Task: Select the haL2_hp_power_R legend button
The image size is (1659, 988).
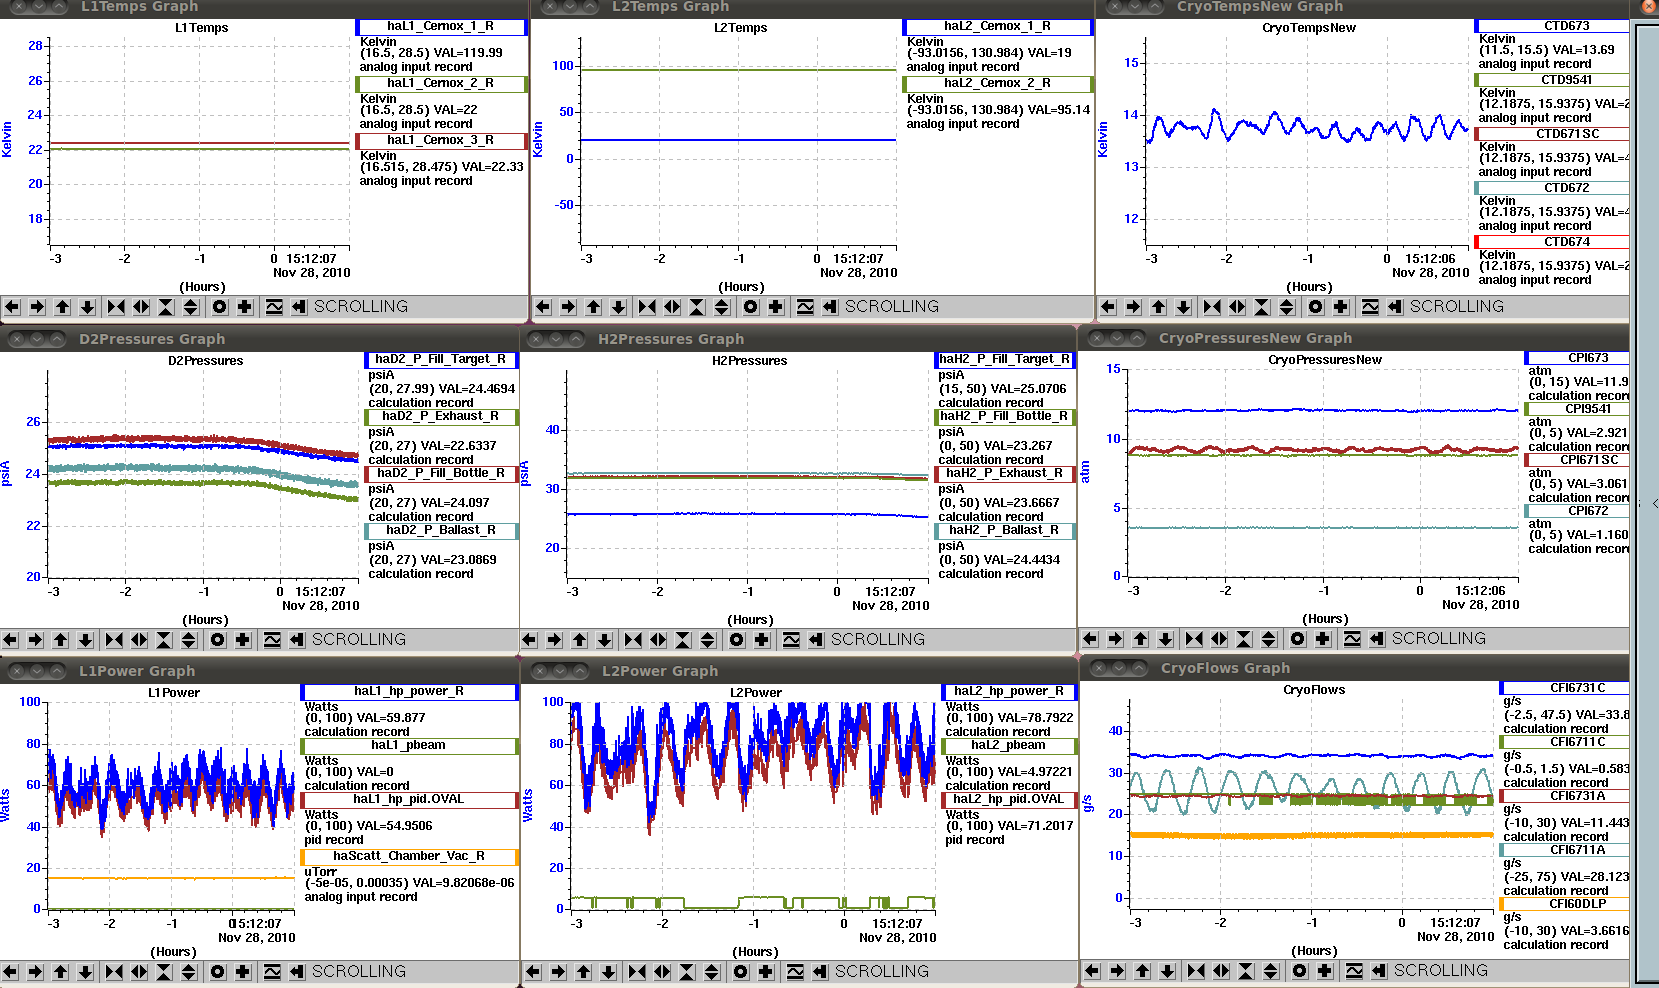Action: [1009, 692]
